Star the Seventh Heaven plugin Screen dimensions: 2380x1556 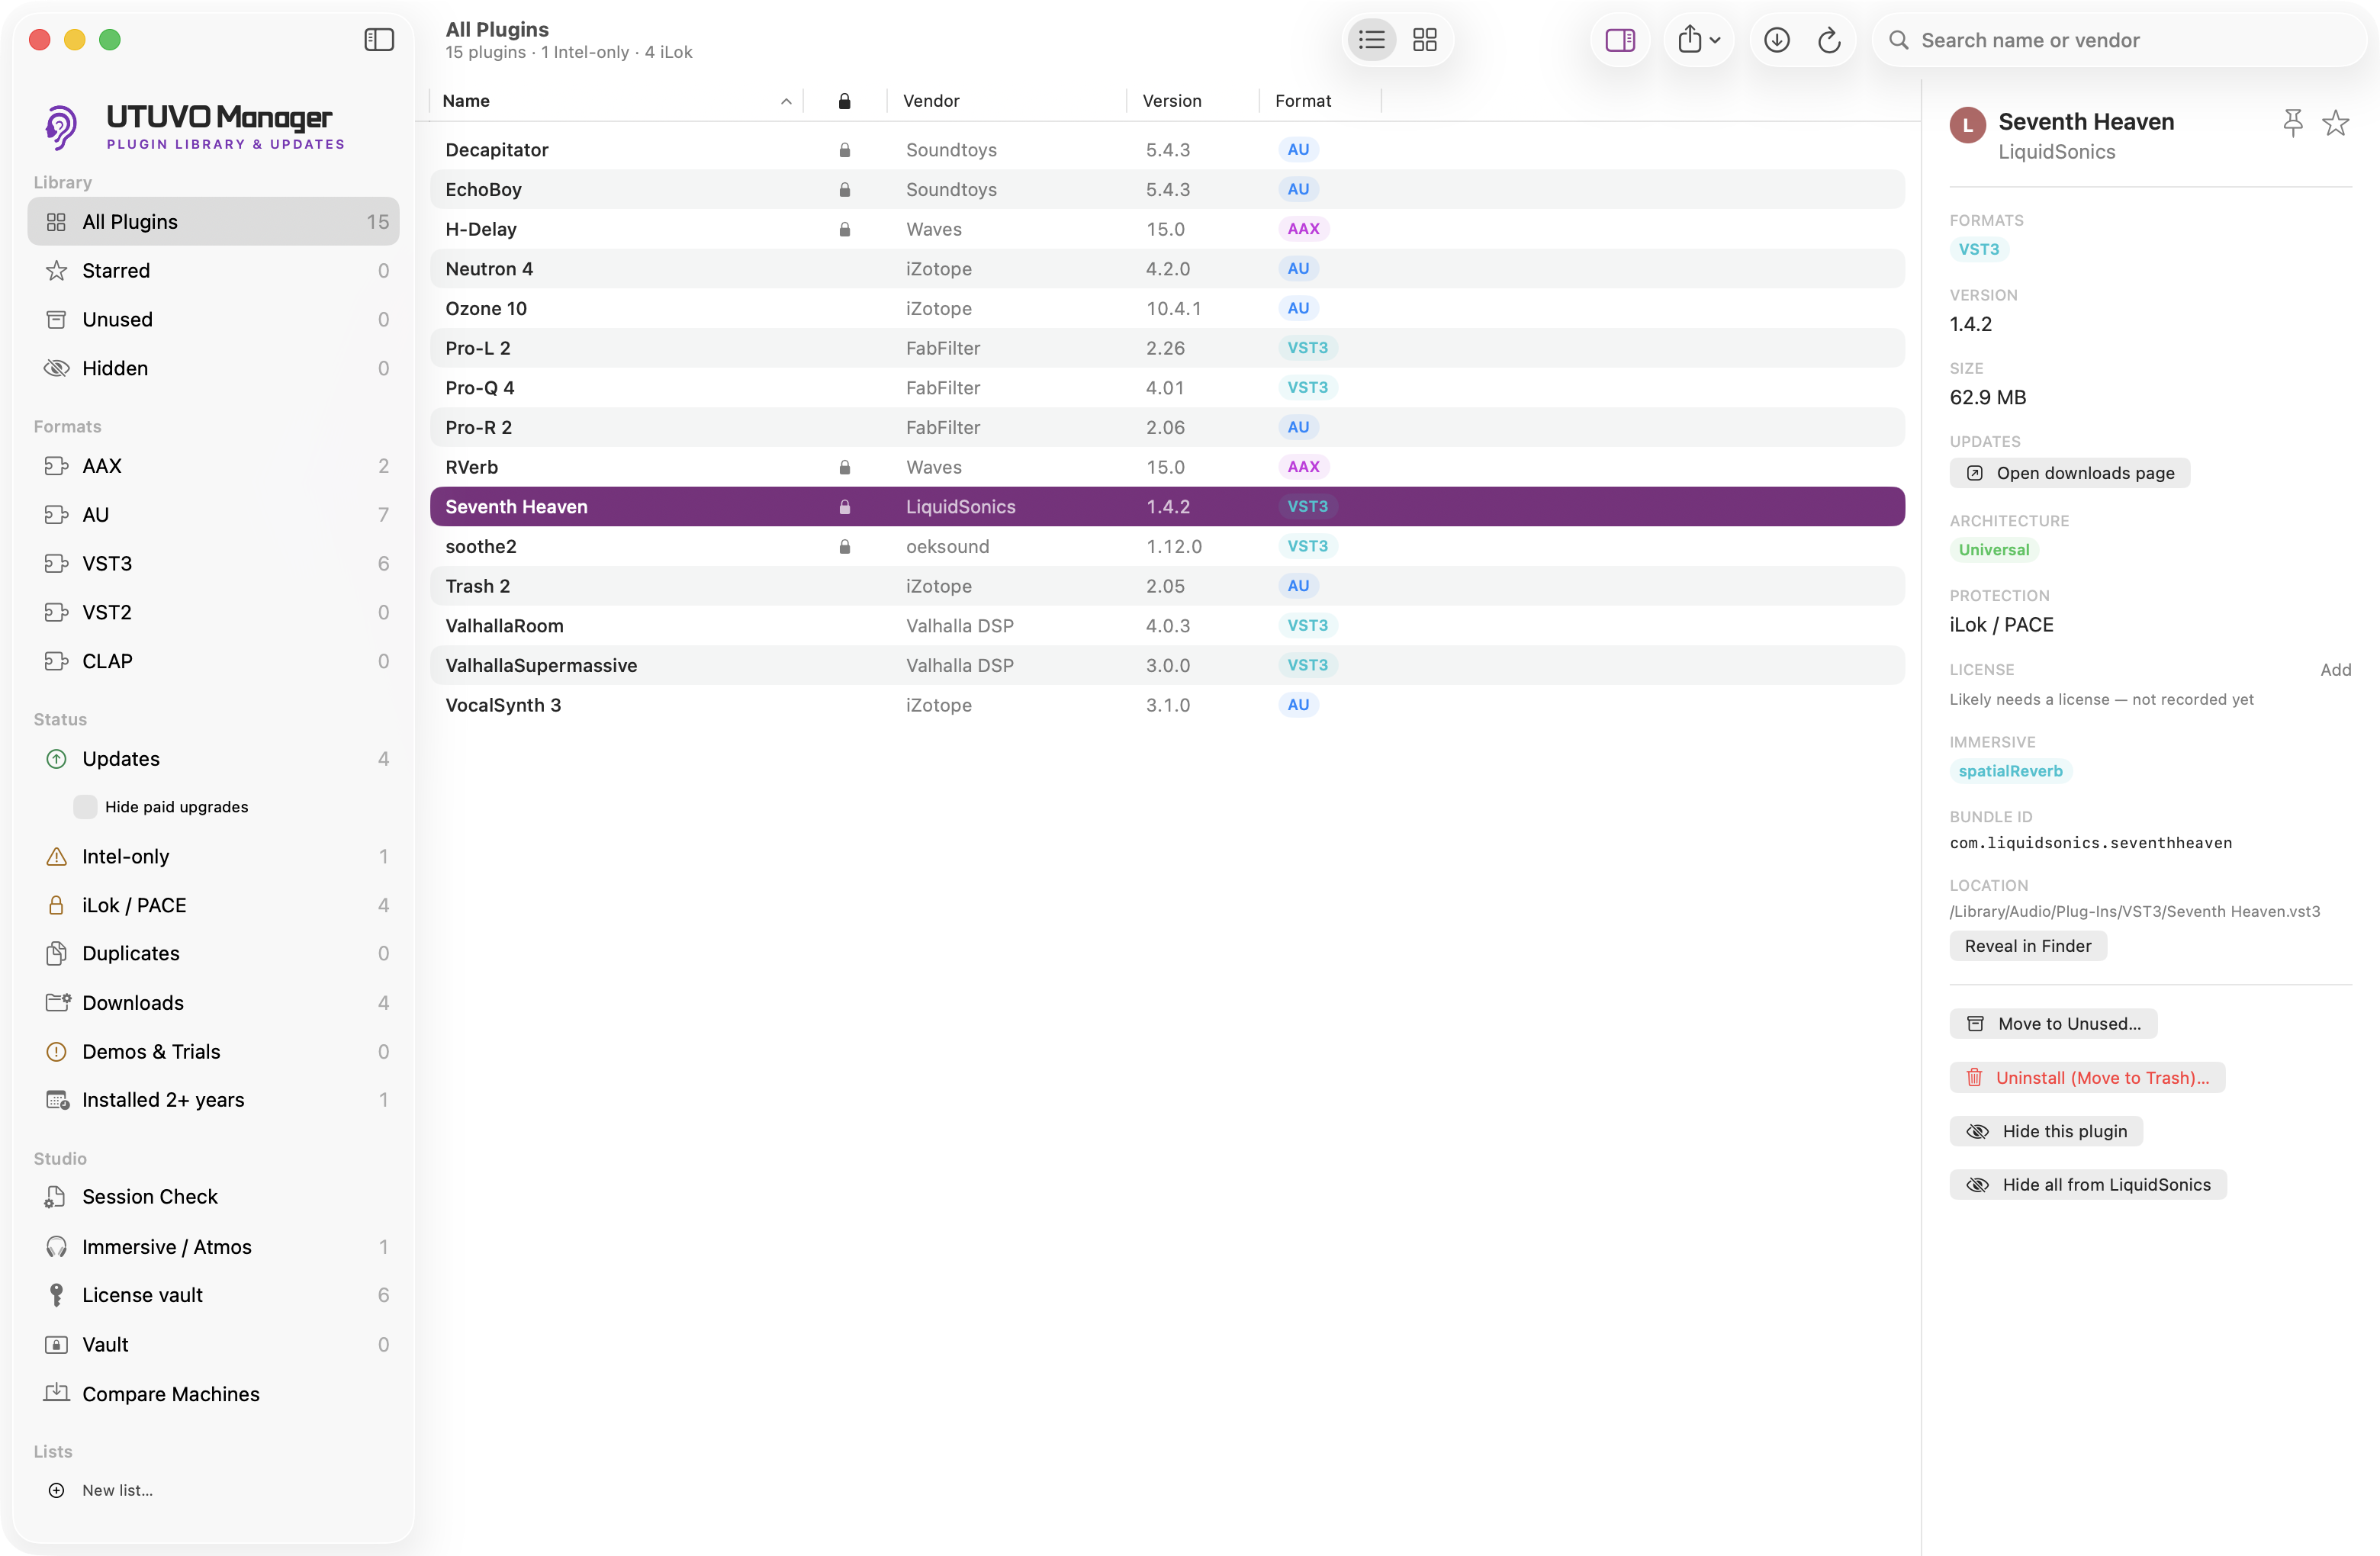2335,123
